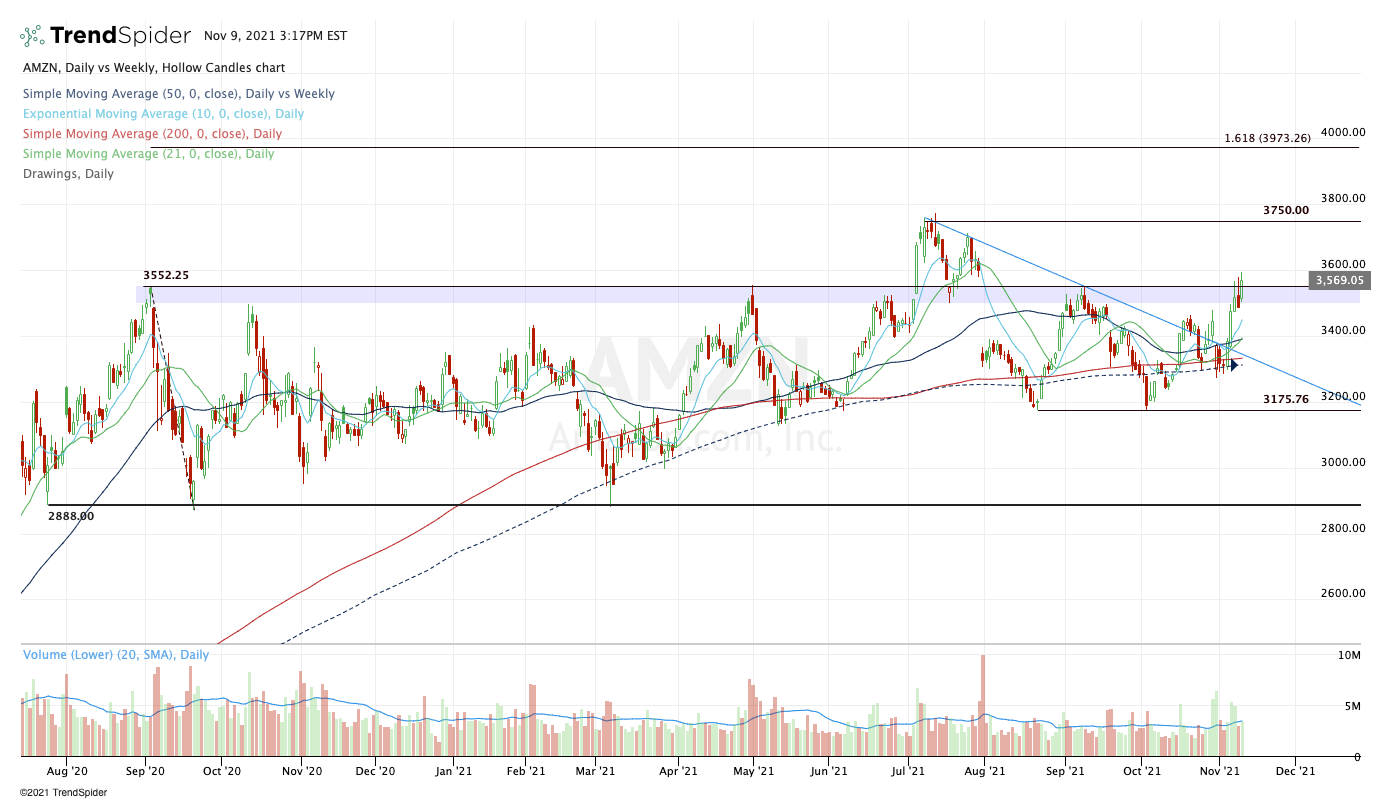Select the Exponential Moving Average 10 legend entry
This screenshot has height=802, width=1391.
click(163, 114)
